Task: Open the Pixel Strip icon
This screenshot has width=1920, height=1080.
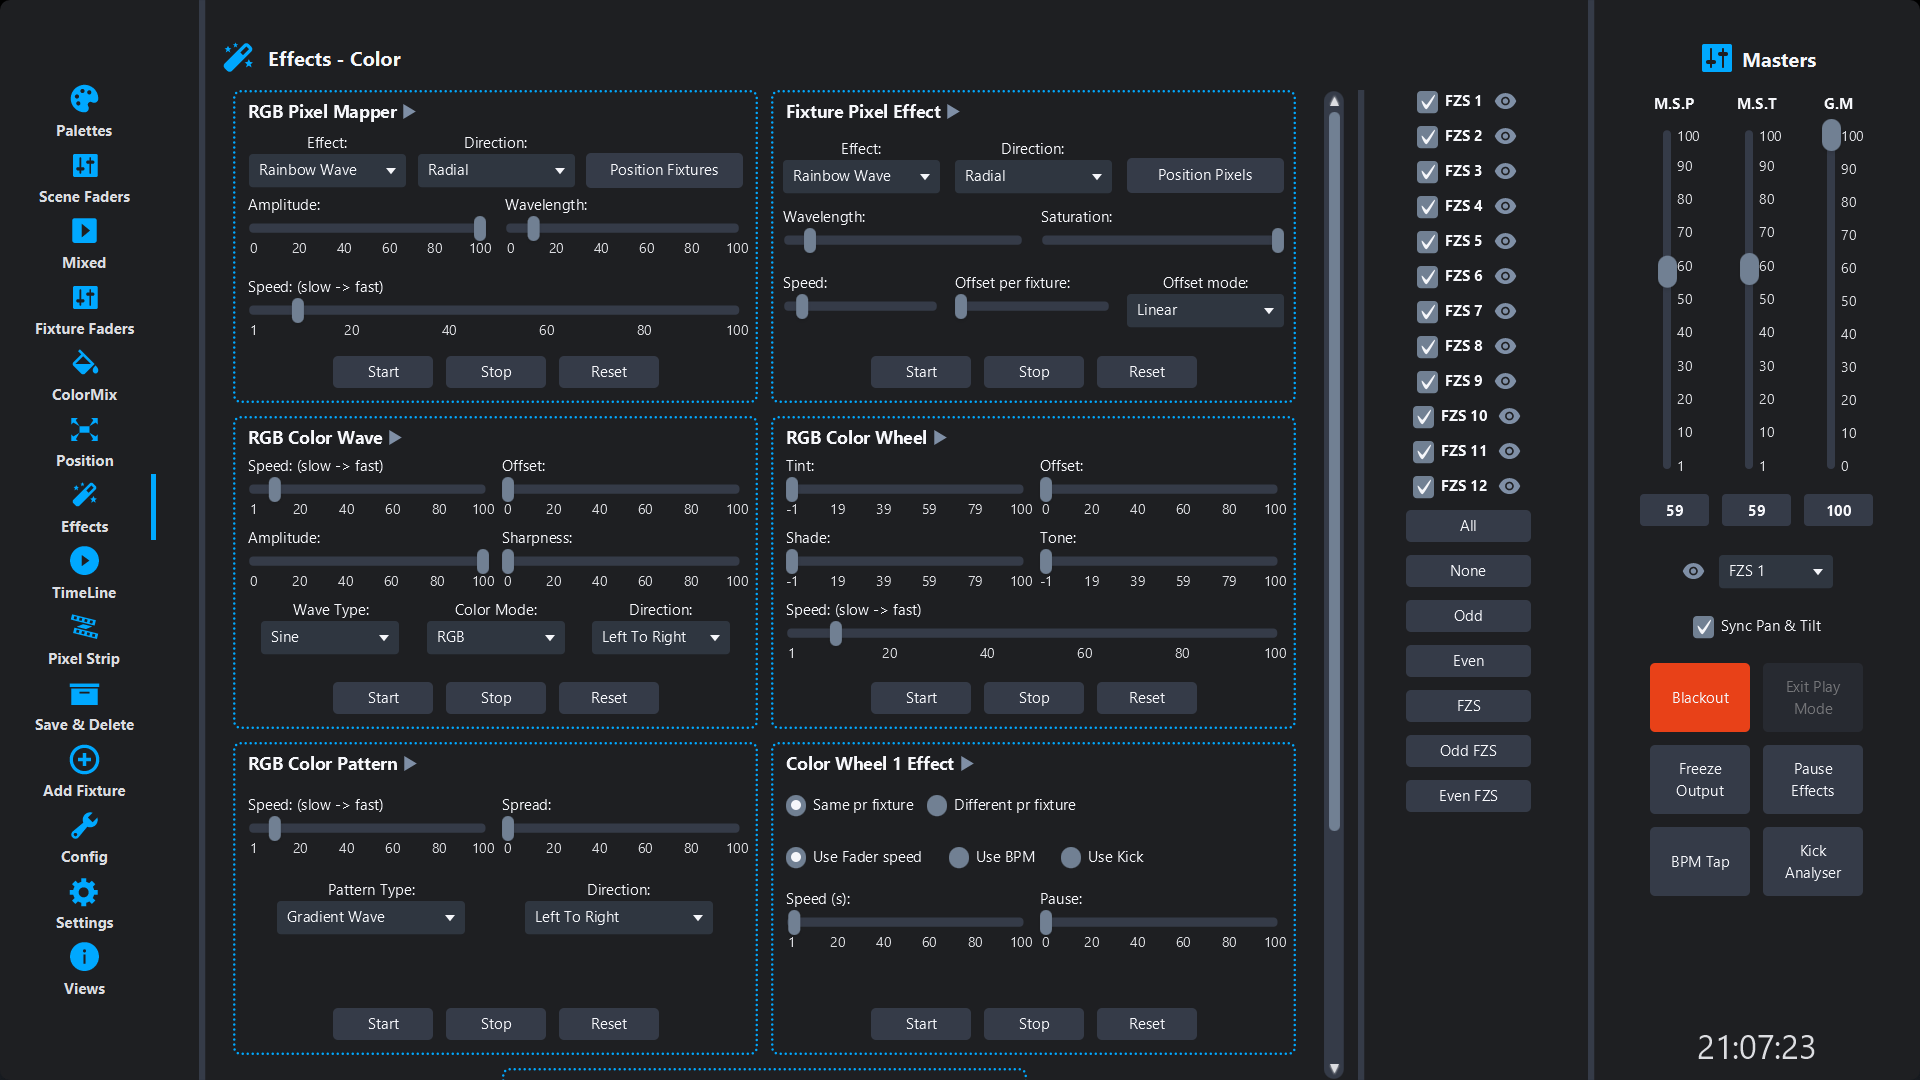Action: pyautogui.click(x=84, y=627)
